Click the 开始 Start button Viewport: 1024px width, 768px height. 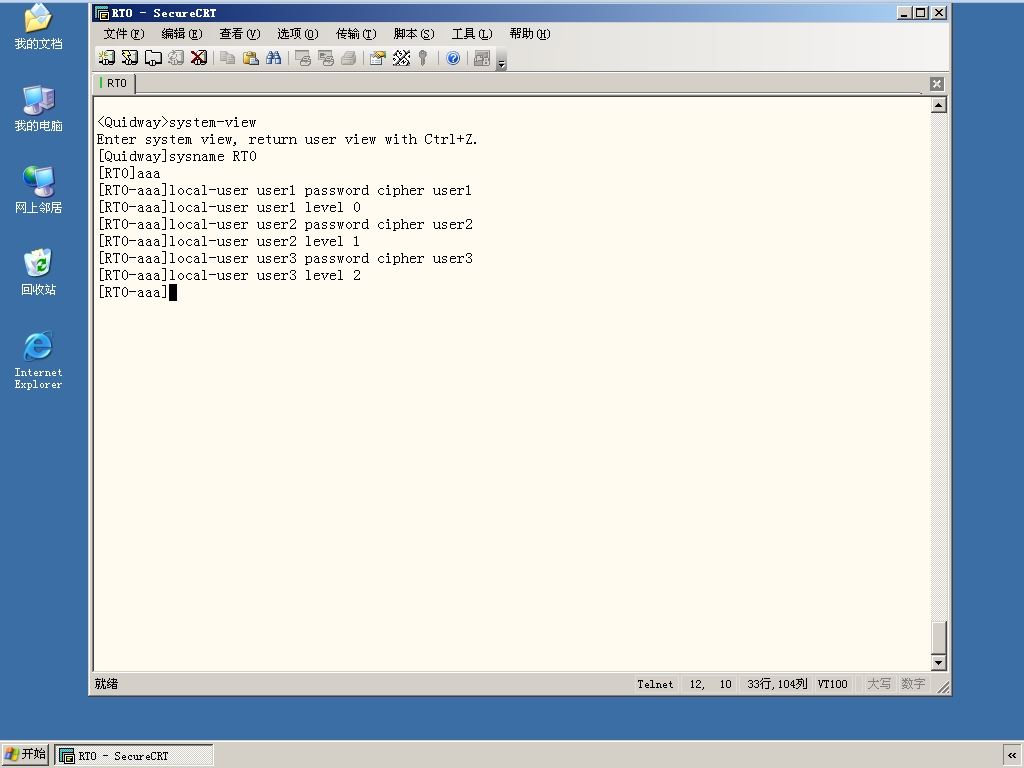(25, 754)
